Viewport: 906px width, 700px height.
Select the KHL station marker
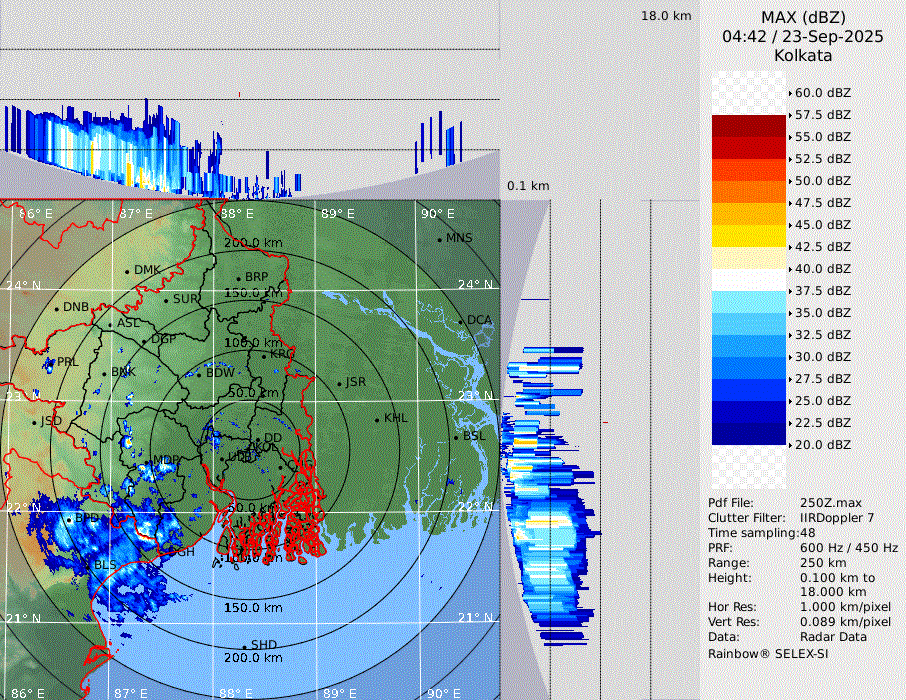377,419
